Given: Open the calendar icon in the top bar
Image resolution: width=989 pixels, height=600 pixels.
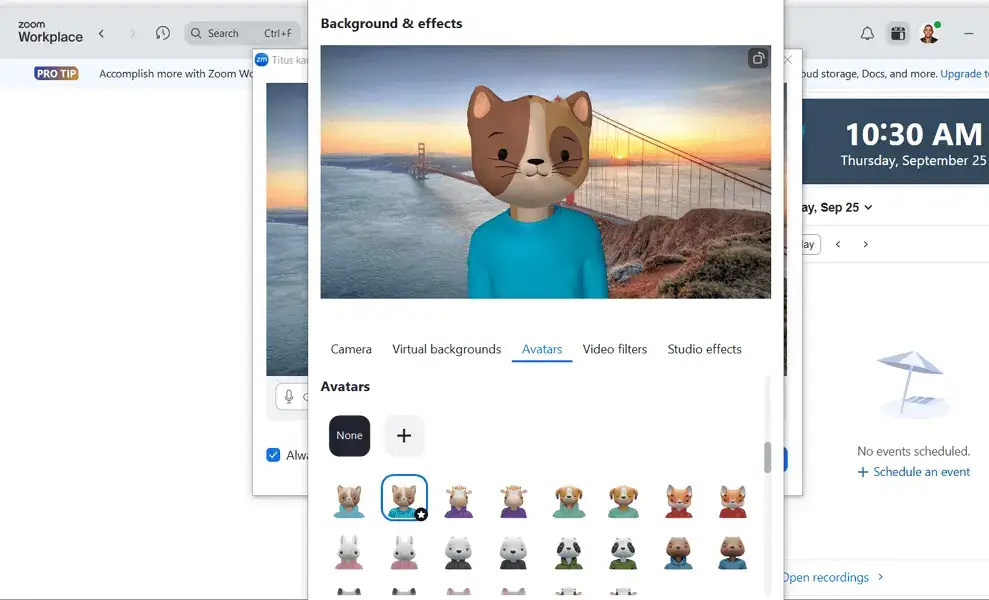Looking at the screenshot, I should (897, 33).
